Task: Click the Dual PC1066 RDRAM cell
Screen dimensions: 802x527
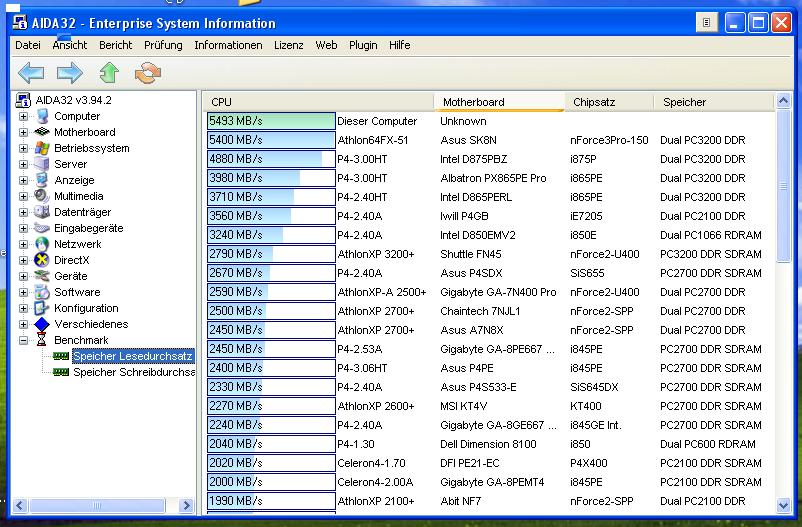Action: pos(710,235)
